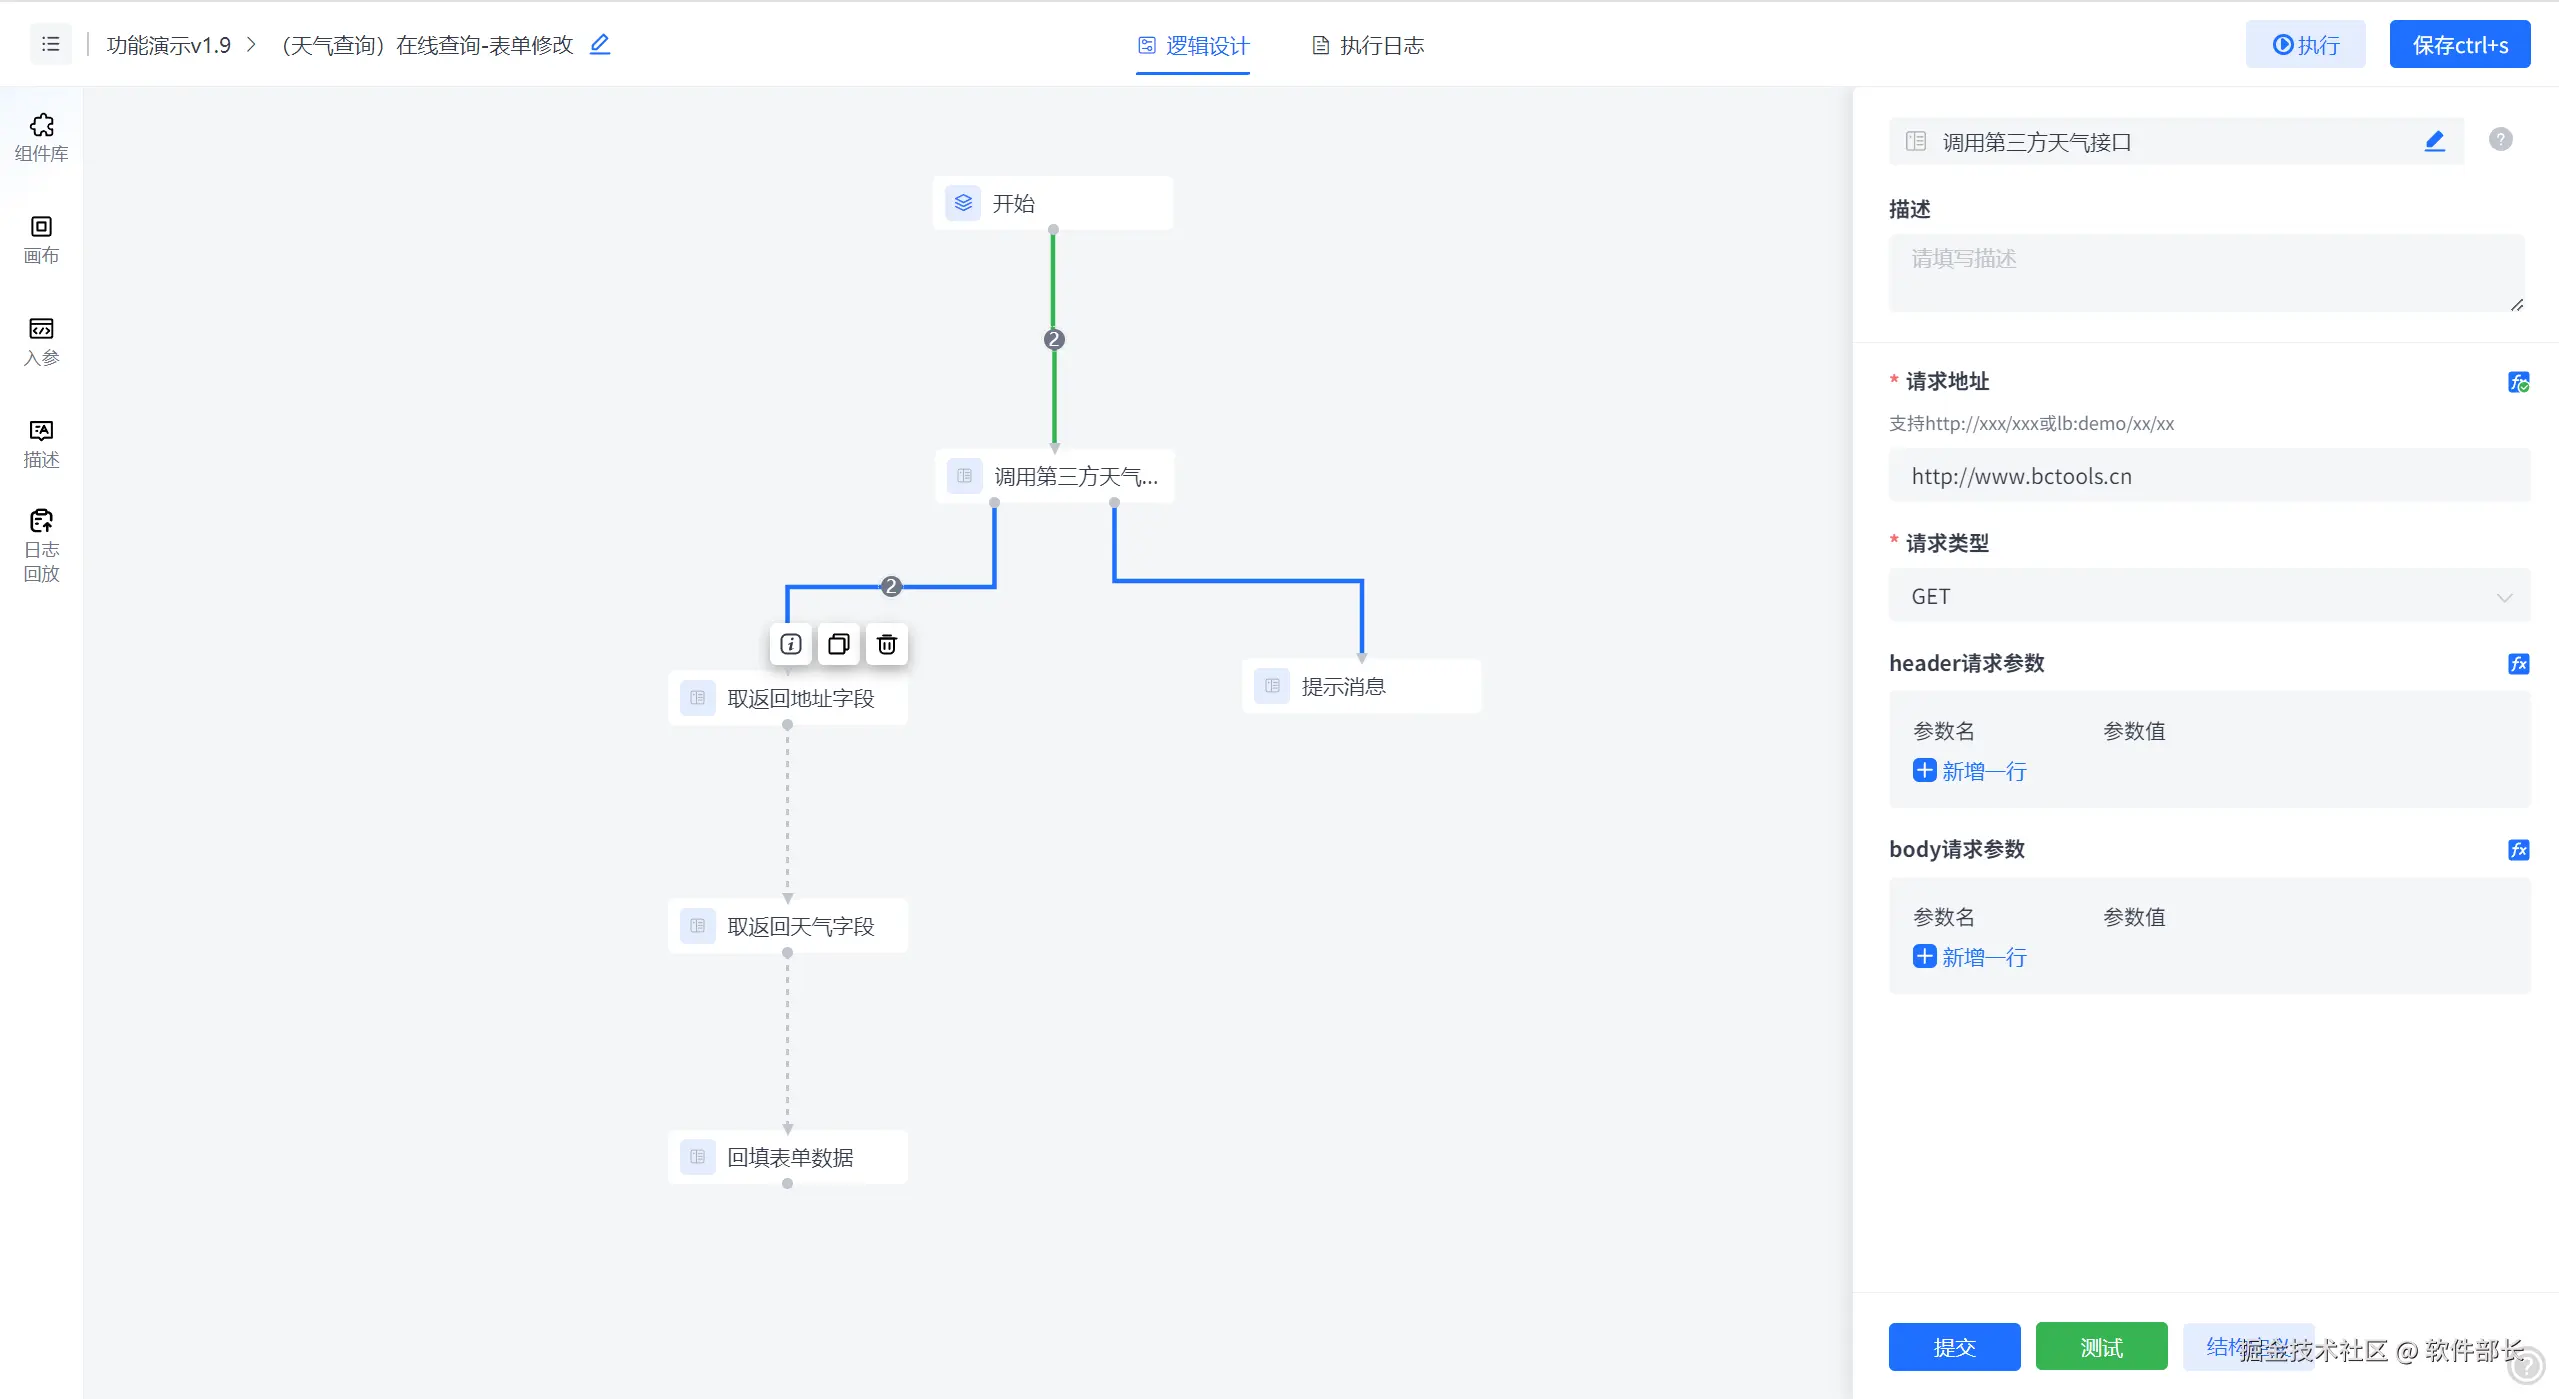Toggle fx expression for header请求参数
The image size is (2559, 1399).
point(2518,663)
